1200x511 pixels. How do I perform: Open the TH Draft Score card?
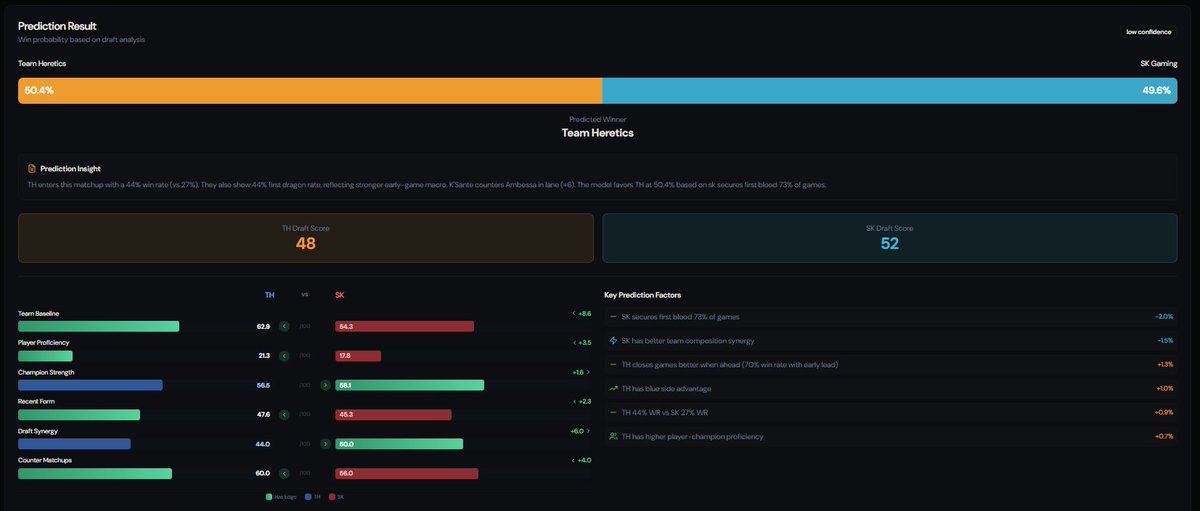(x=306, y=237)
